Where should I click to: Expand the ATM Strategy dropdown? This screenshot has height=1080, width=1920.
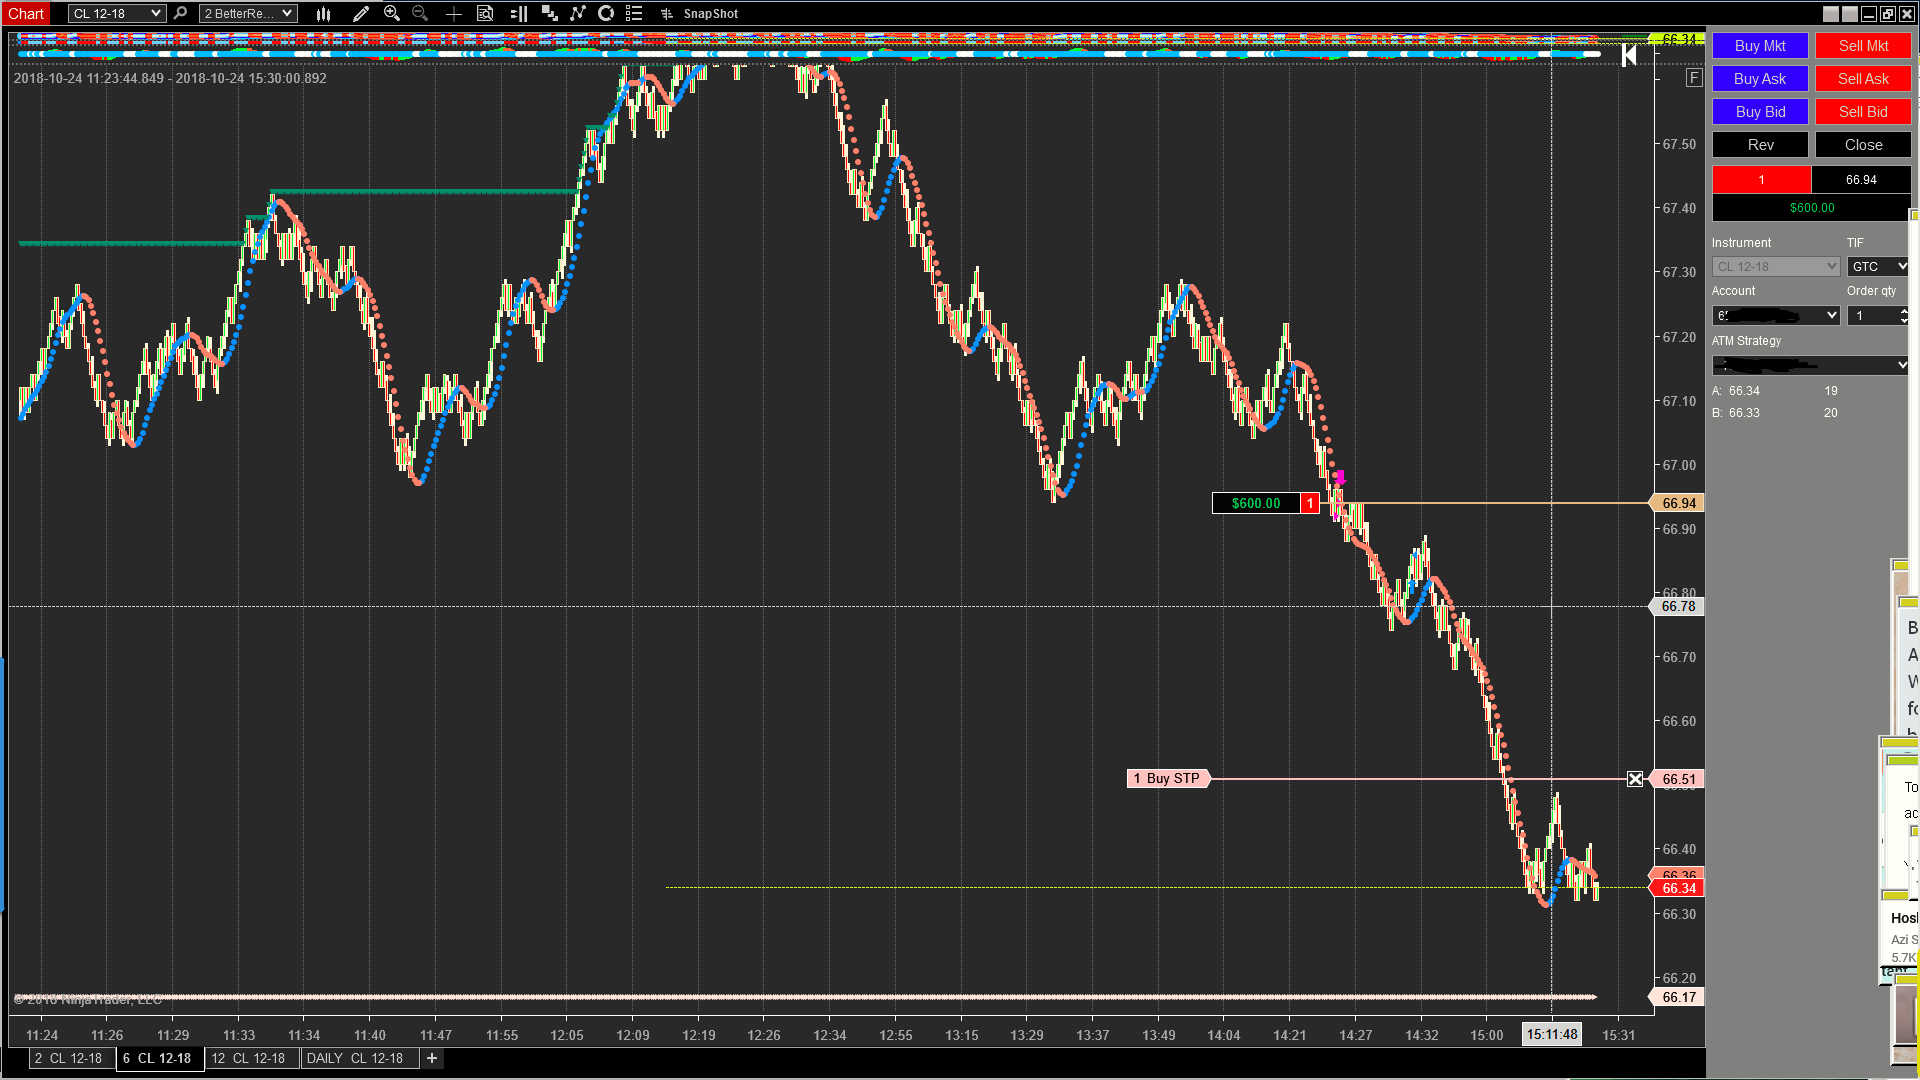1810,365
